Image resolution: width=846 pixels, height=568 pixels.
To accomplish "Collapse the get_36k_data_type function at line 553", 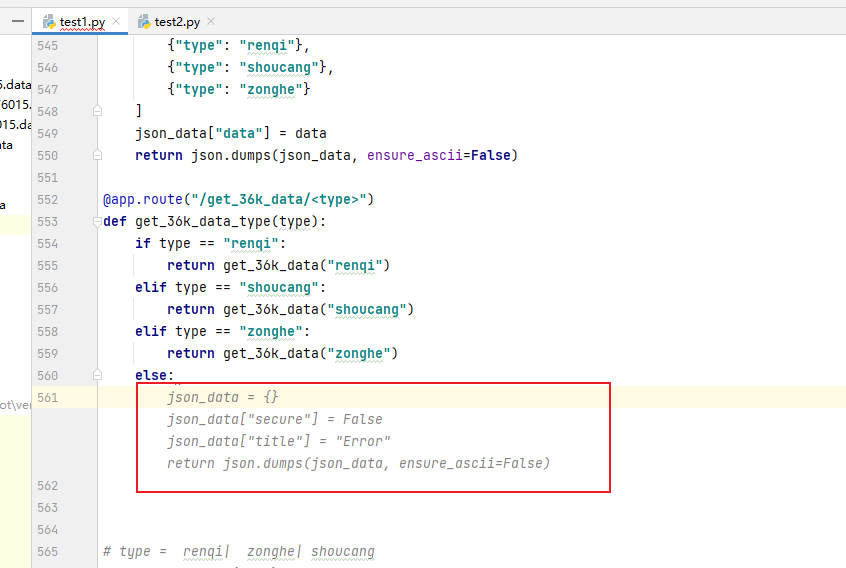I will point(97,221).
